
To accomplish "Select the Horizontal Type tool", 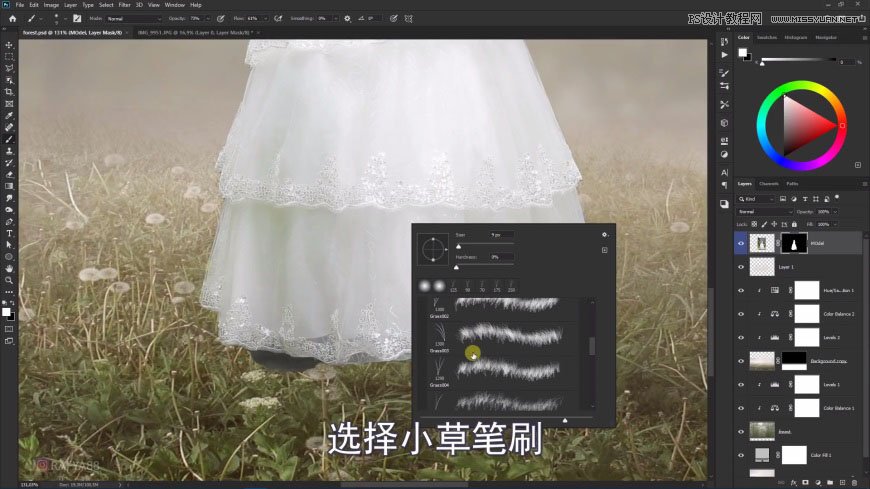I will (x=9, y=233).
